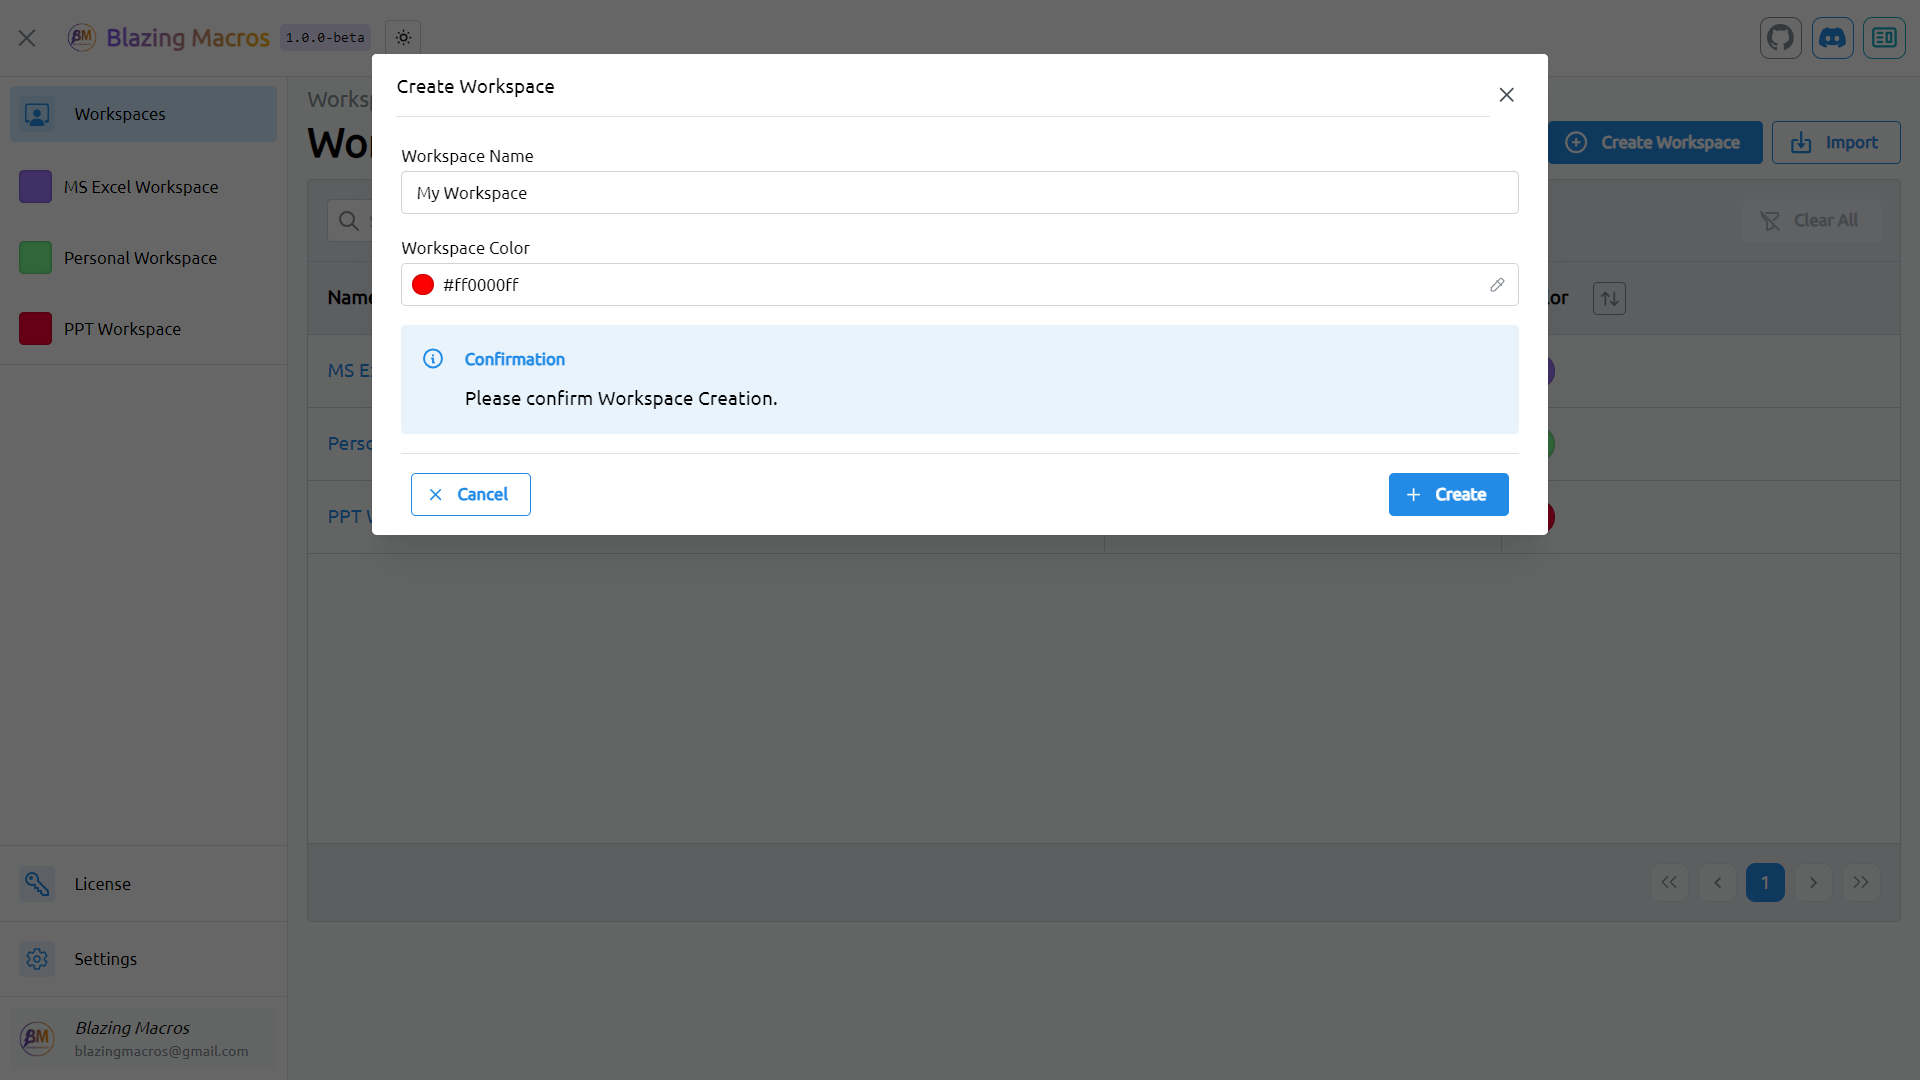Cancel workspace creation
The image size is (1920, 1080).
(x=471, y=495)
